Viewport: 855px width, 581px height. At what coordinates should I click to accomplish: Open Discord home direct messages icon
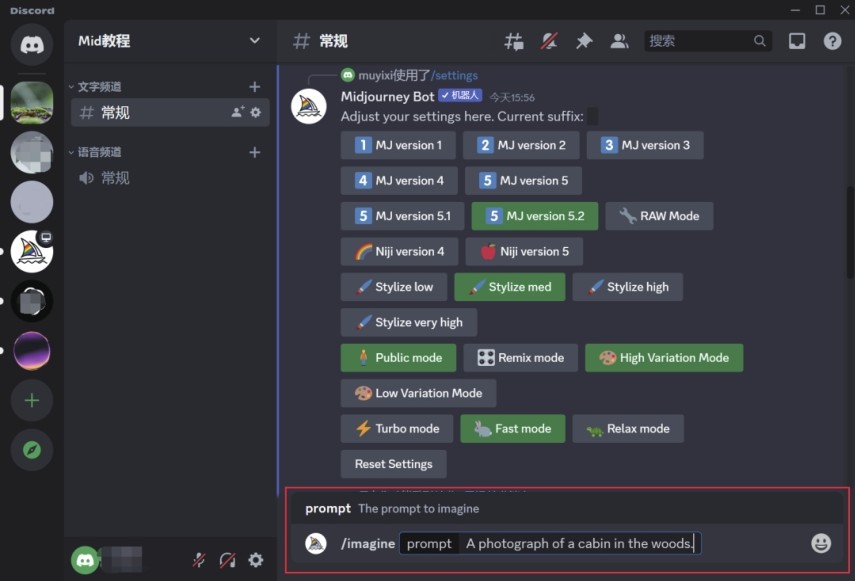[x=32, y=44]
